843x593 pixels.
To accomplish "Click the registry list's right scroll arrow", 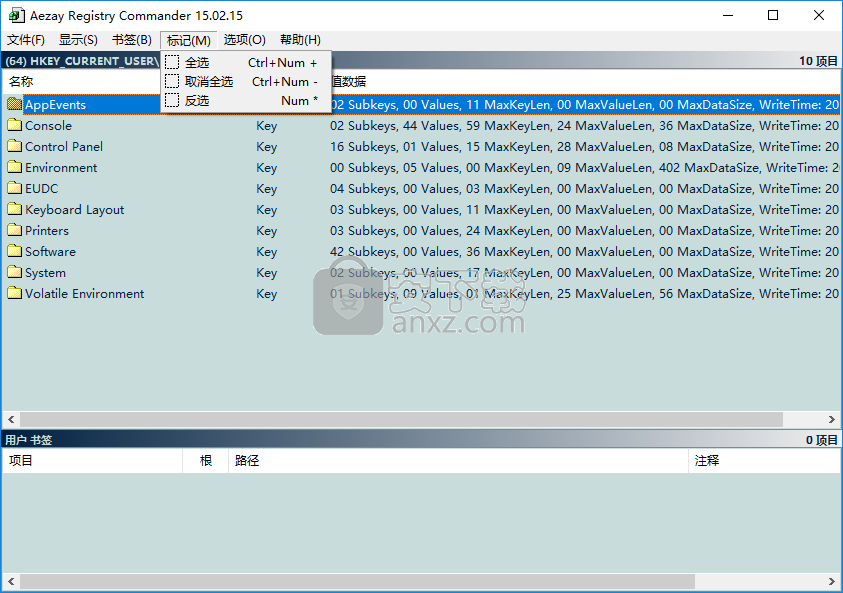I will (831, 419).
